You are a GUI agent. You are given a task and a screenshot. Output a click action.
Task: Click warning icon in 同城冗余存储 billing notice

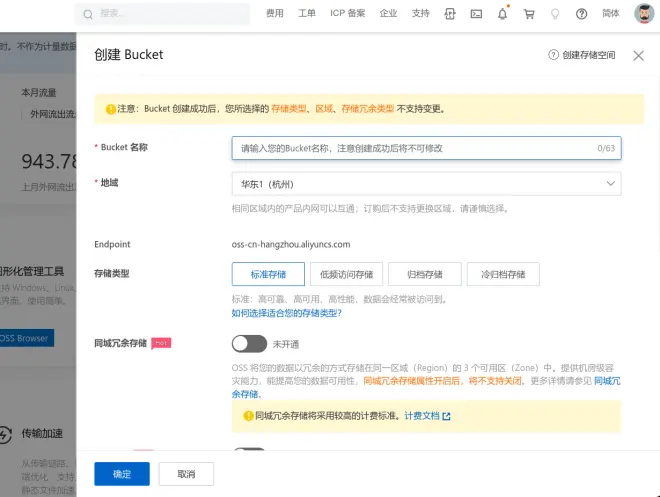tap(248, 416)
